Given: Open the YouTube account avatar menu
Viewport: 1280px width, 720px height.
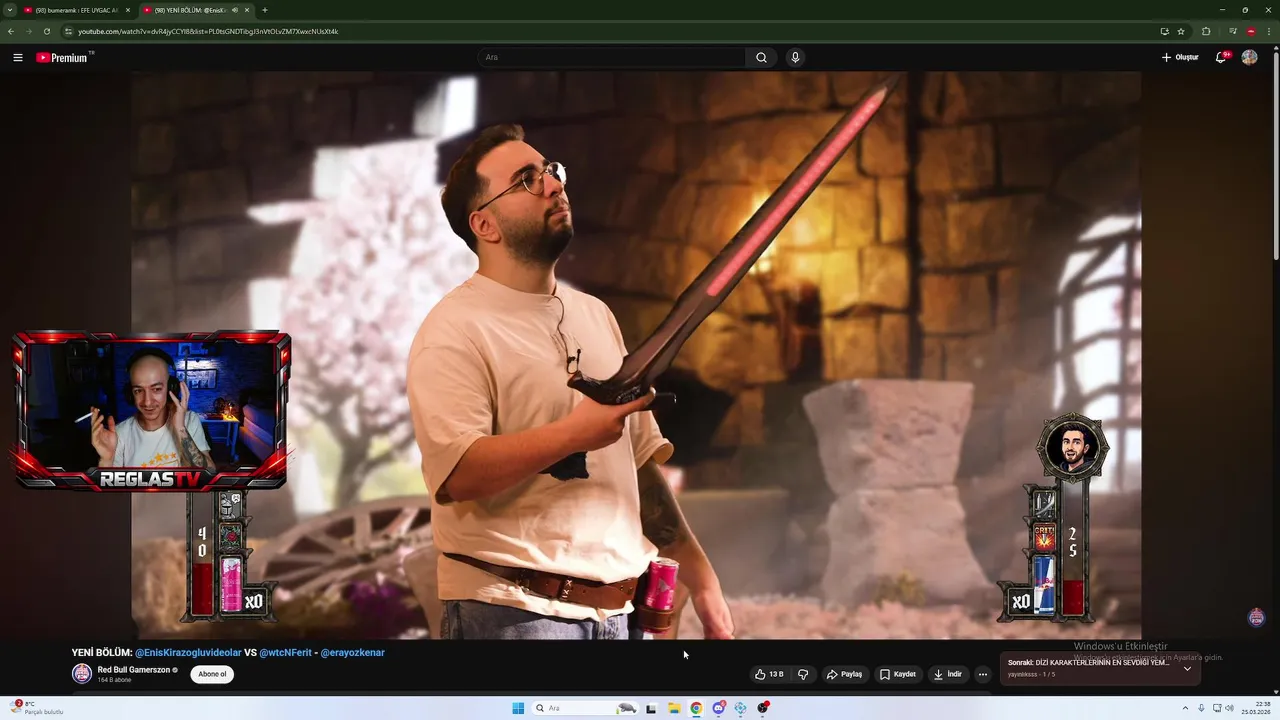Looking at the screenshot, I should [1249, 57].
